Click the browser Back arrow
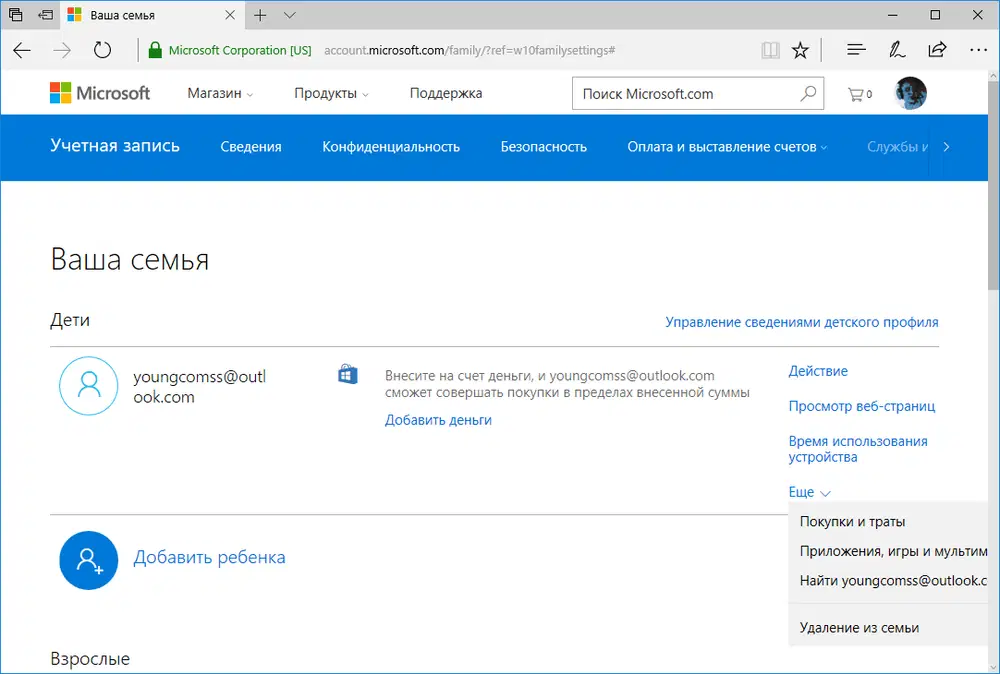 22,50
